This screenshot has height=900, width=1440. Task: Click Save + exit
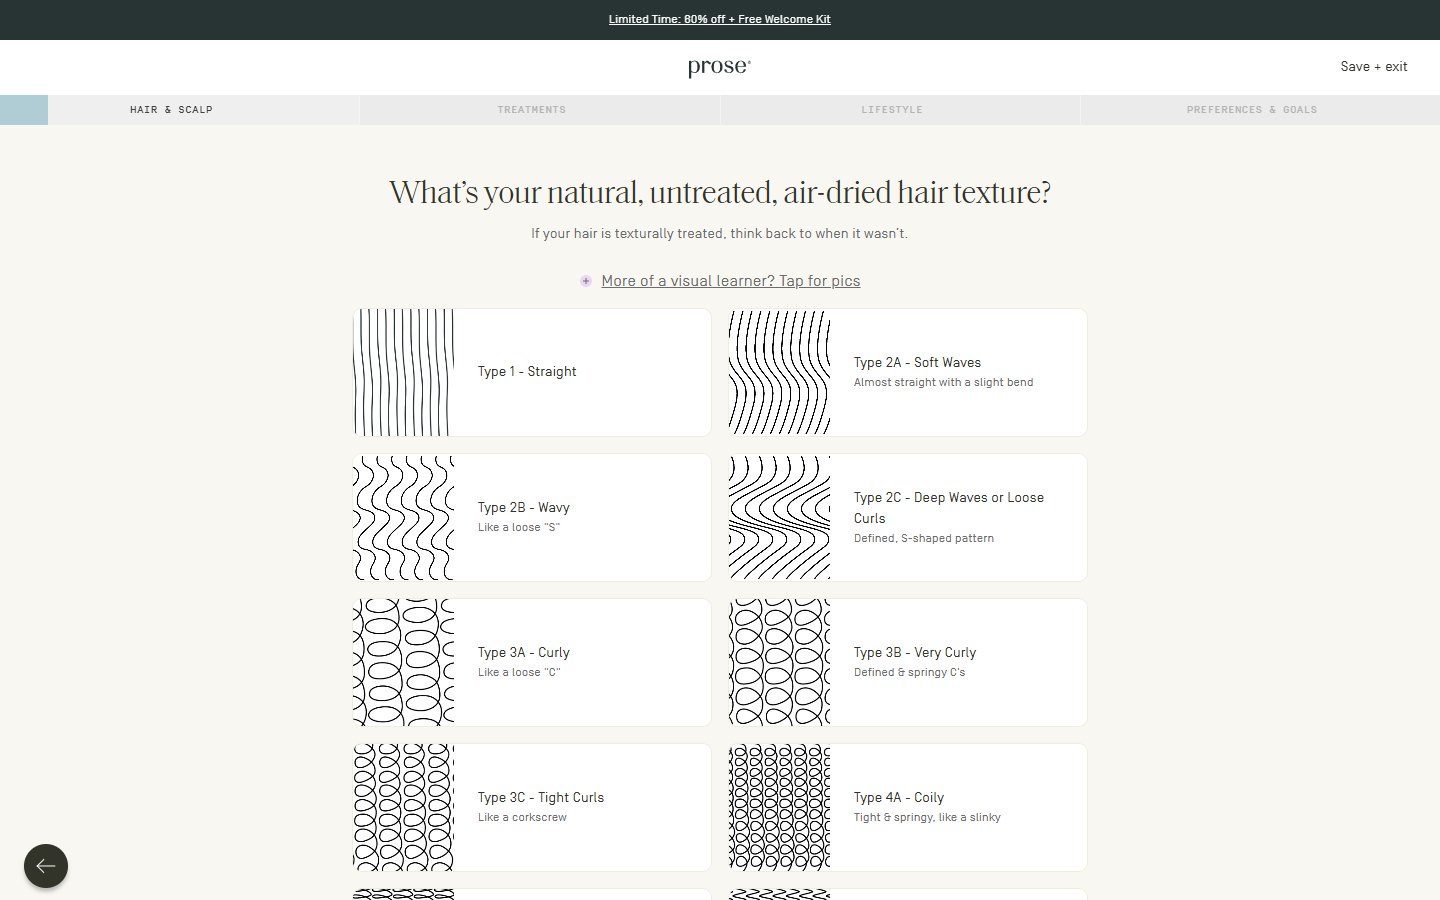[x=1373, y=67]
